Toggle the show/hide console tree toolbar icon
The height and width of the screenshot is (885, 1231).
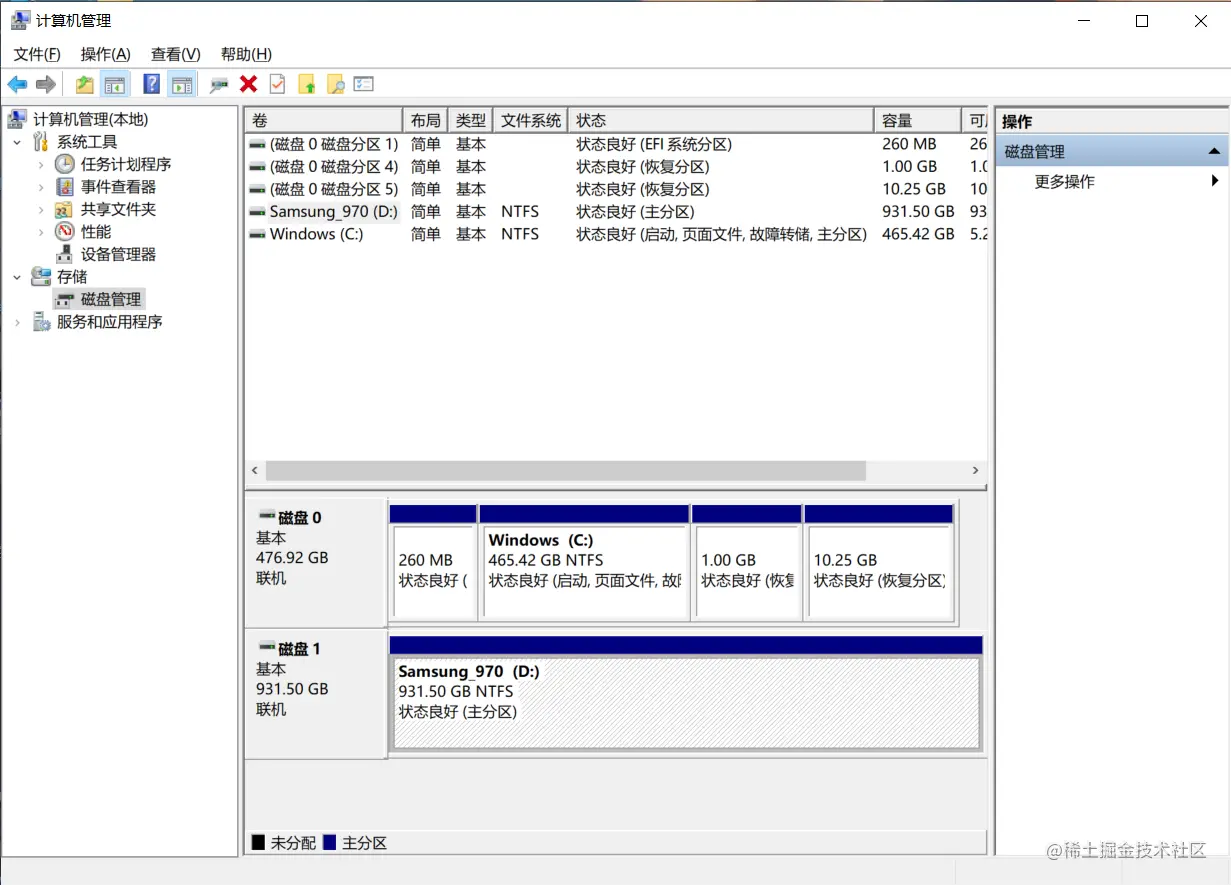click(x=115, y=85)
